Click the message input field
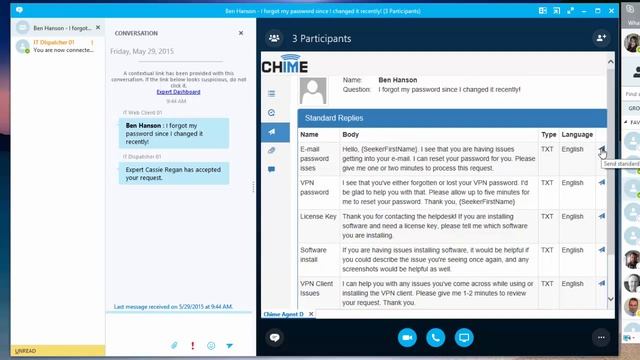The image size is (640, 360). pos(180,326)
